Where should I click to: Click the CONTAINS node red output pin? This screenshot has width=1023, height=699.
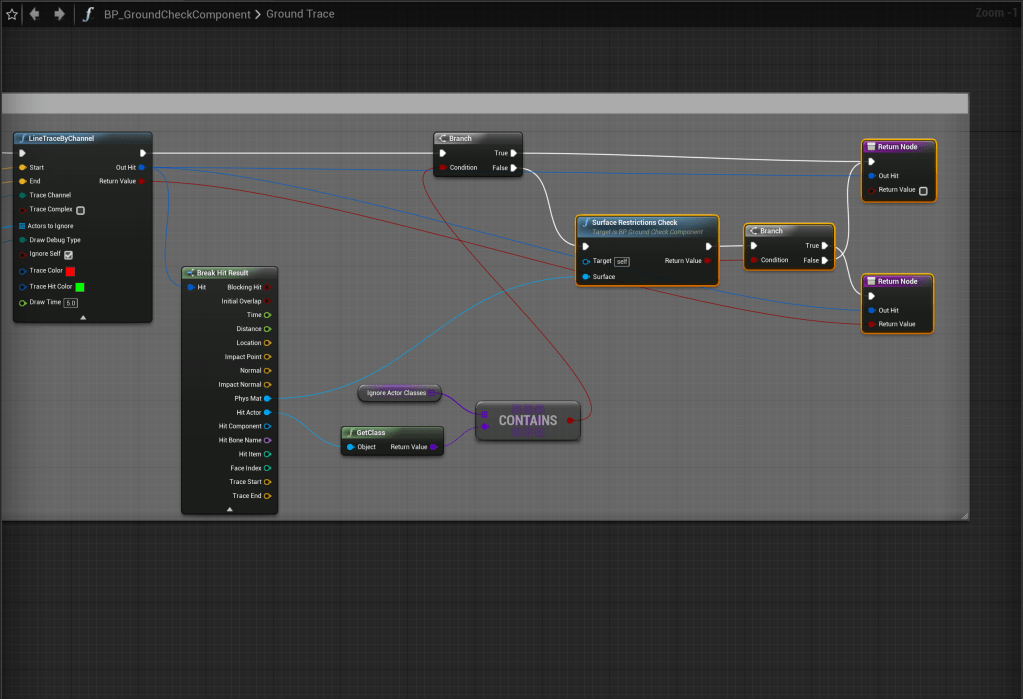(x=570, y=420)
